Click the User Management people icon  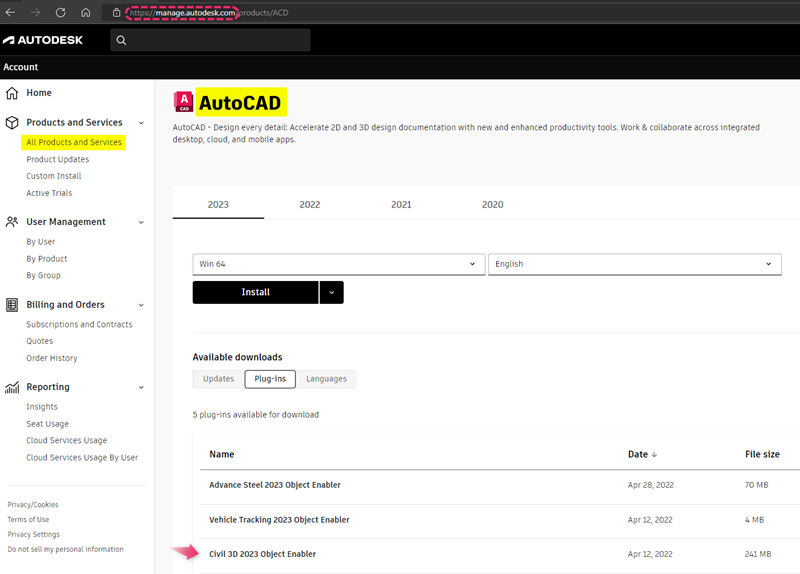coord(12,222)
